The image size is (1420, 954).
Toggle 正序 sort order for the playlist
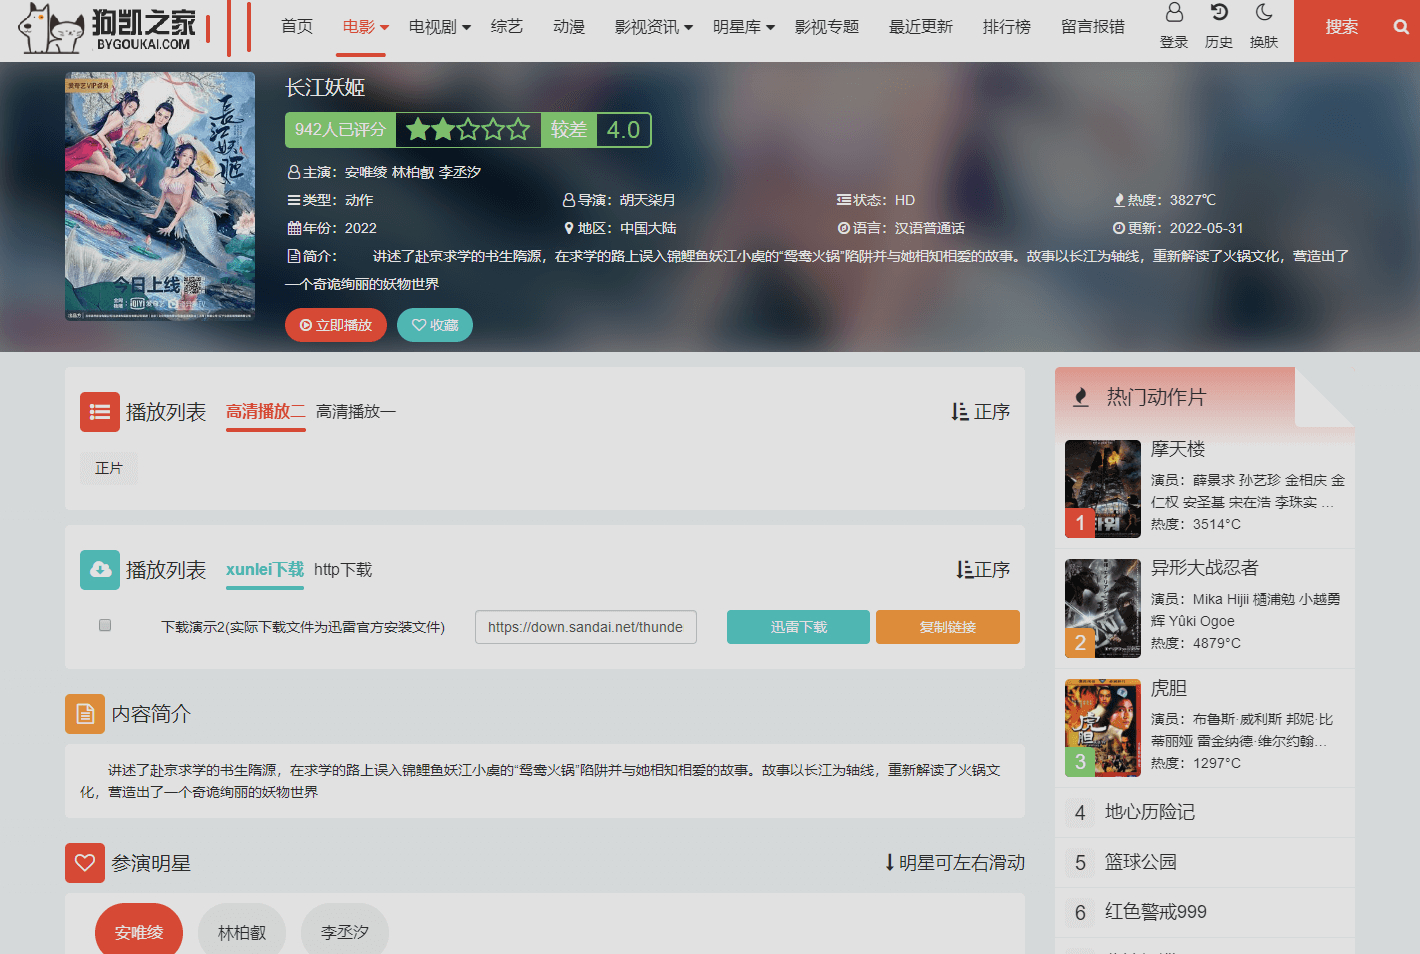click(x=981, y=412)
